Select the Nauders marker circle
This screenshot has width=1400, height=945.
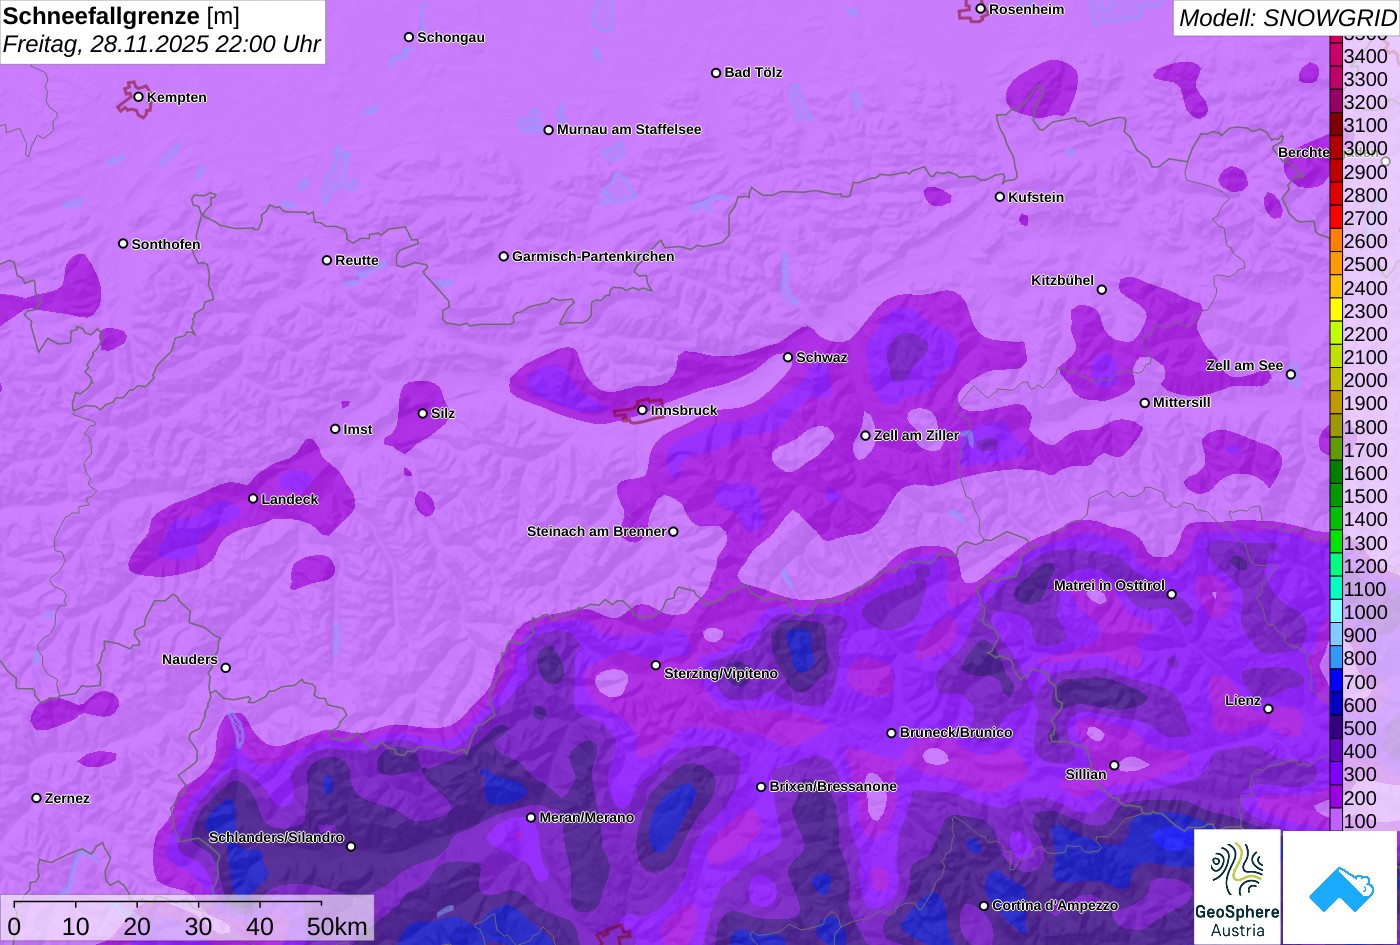click(x=226, y=668)
